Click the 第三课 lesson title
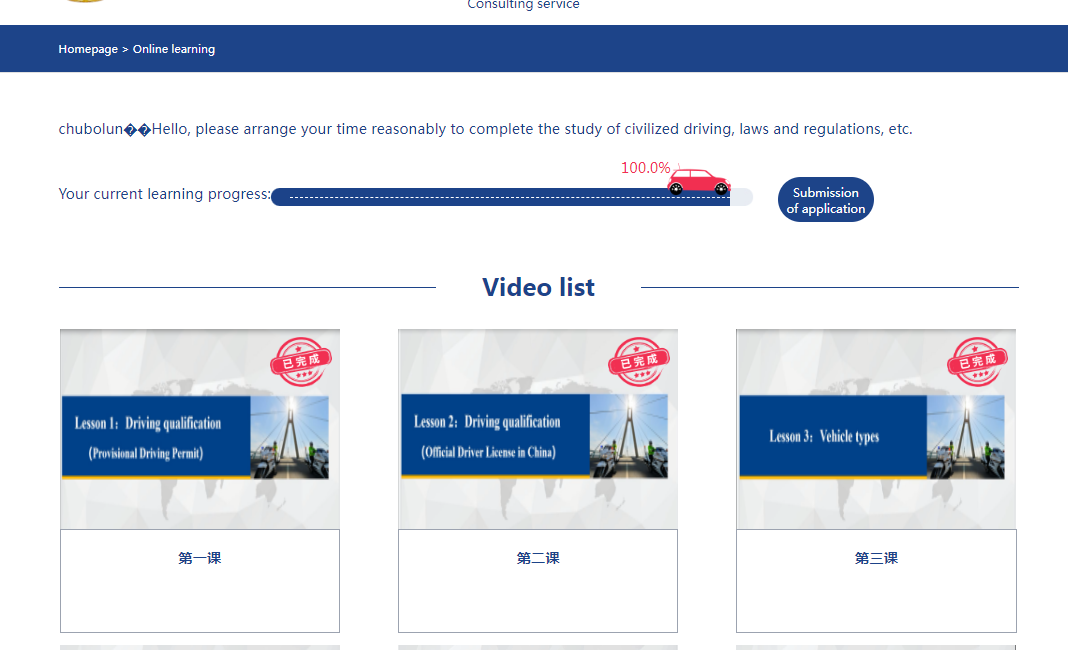Viewport: 1068px width, 650px height. point(876,558)
